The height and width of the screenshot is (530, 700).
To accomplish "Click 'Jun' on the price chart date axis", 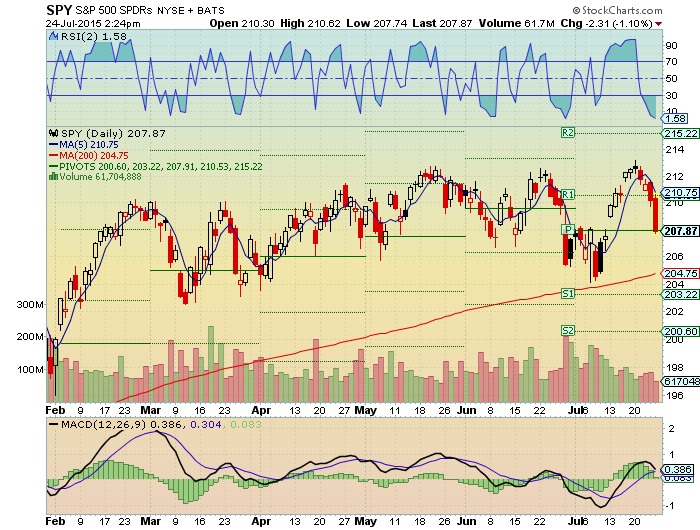I will point(467,410).
